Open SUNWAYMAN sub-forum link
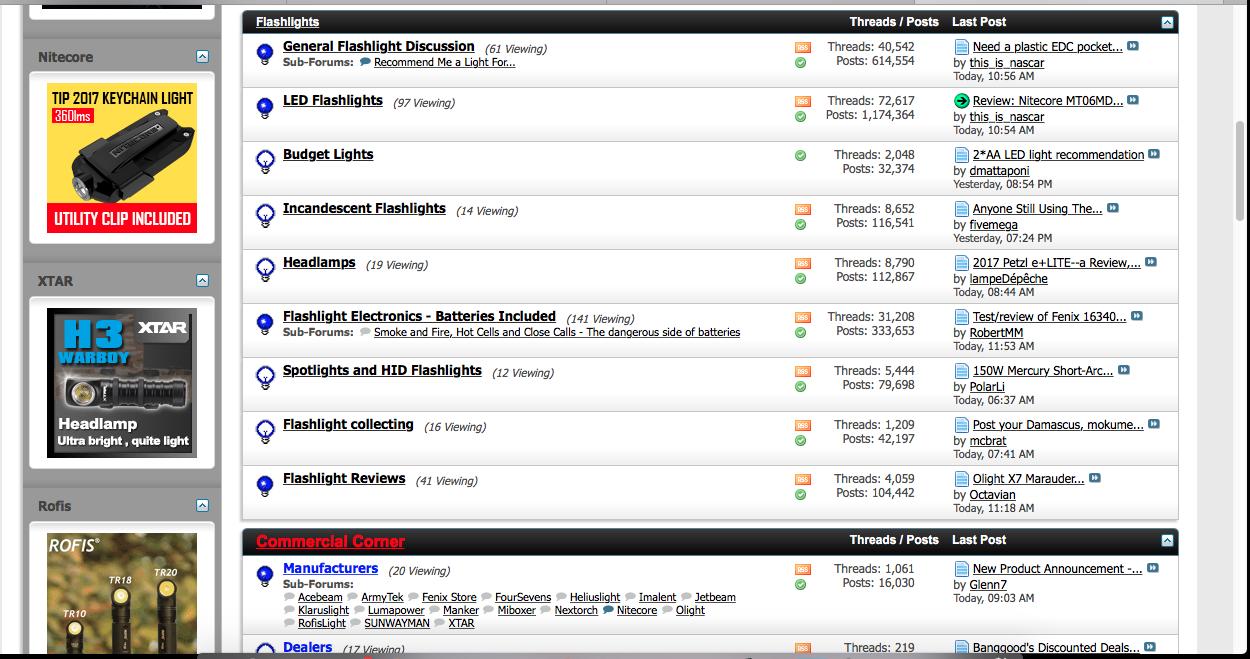Viewport: 1250px width, 659px height. click(x=397, y=623)
